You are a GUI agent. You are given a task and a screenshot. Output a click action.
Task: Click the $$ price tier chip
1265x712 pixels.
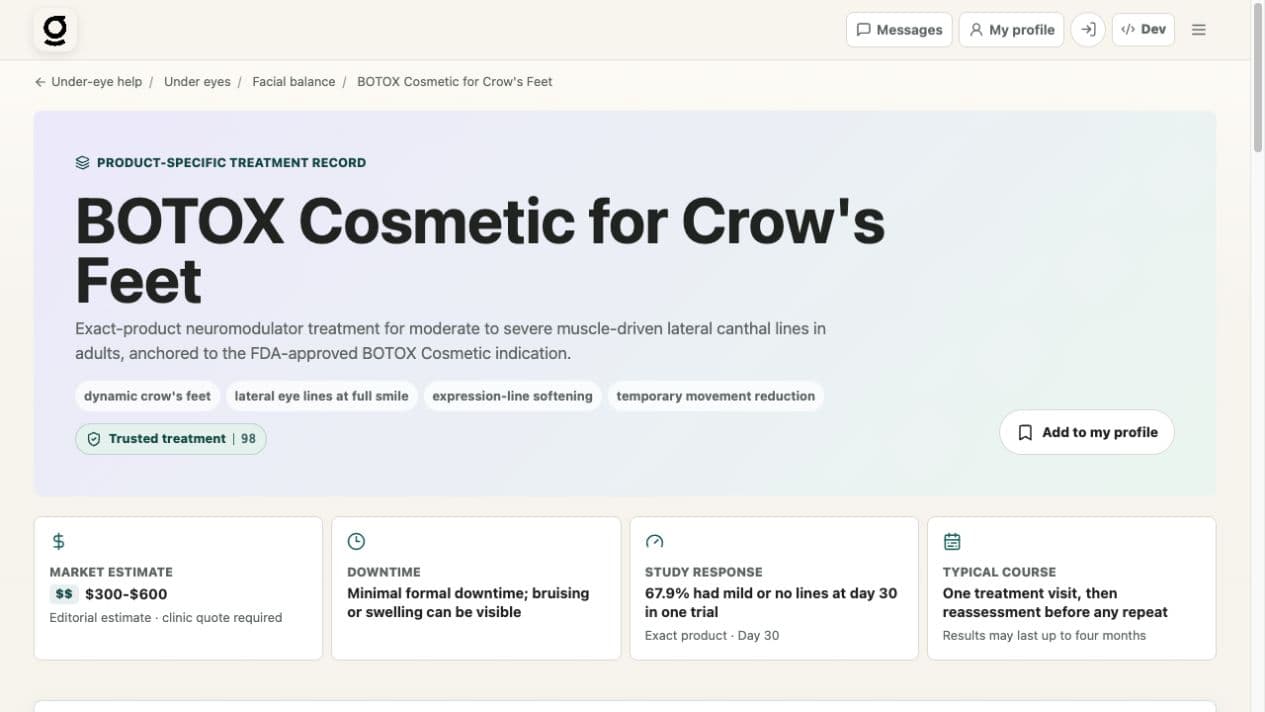click(x=64, y=594)
